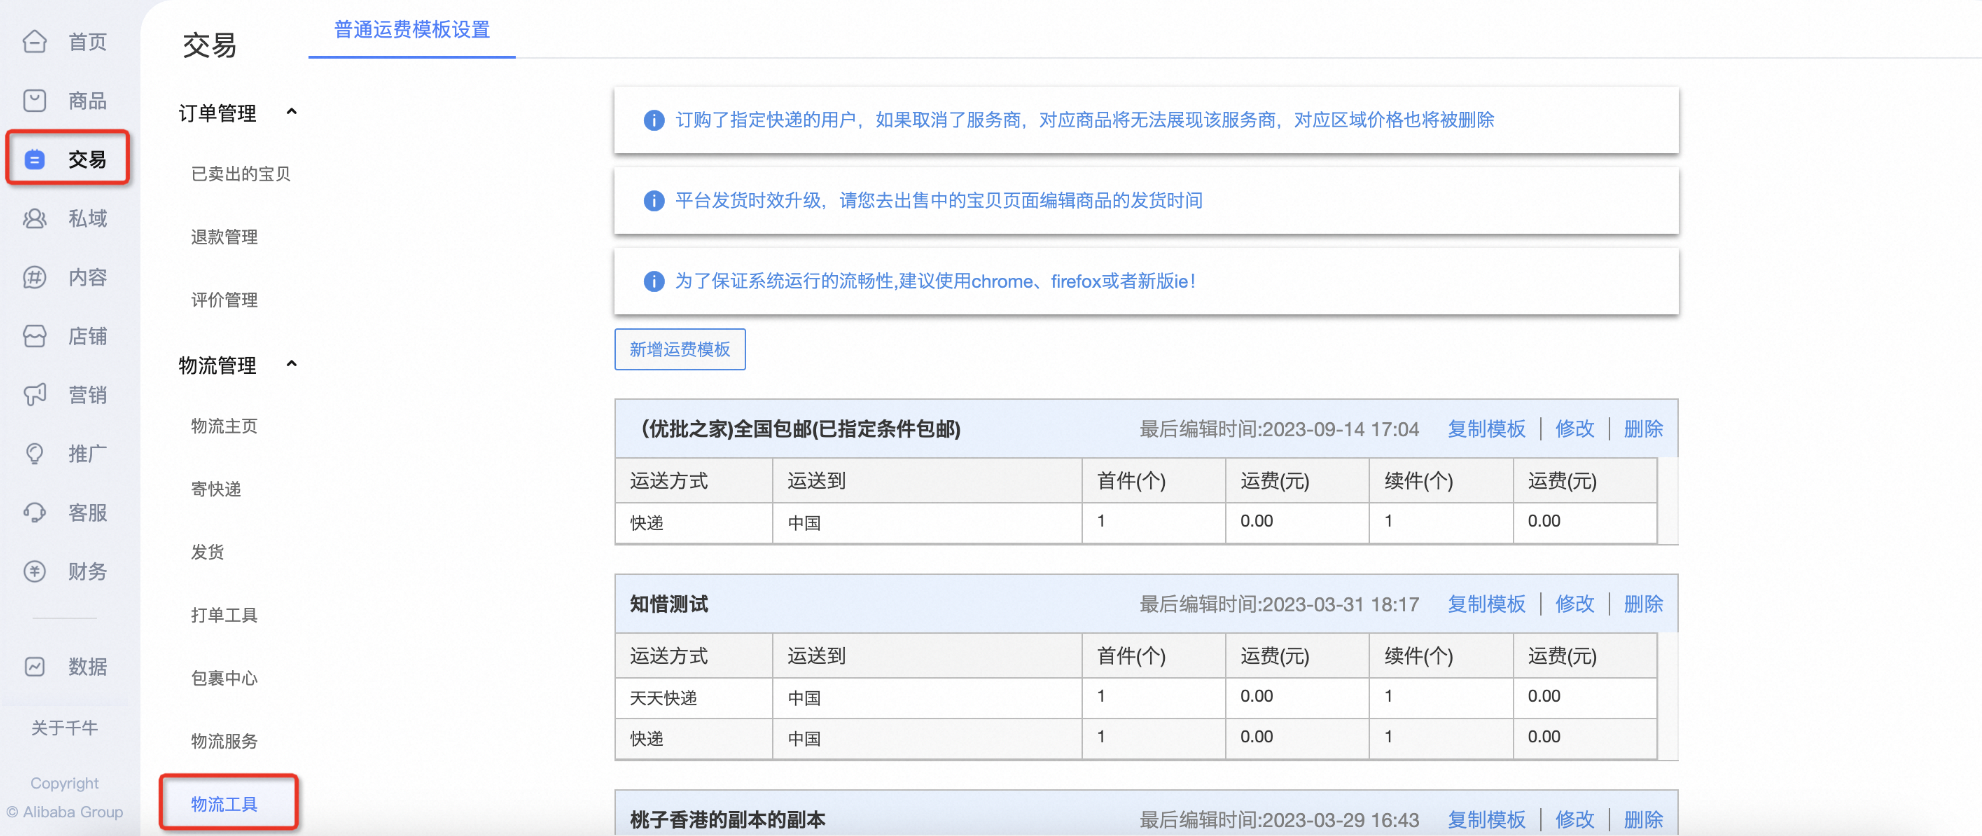Click the 财务 yen coin icon

(x=35, y=571)
